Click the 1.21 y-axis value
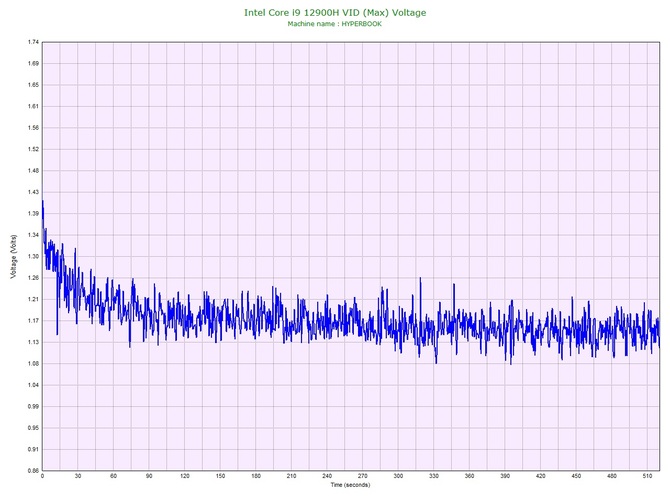This screenshot has width=670, height=502. click(x=33, y=299)
